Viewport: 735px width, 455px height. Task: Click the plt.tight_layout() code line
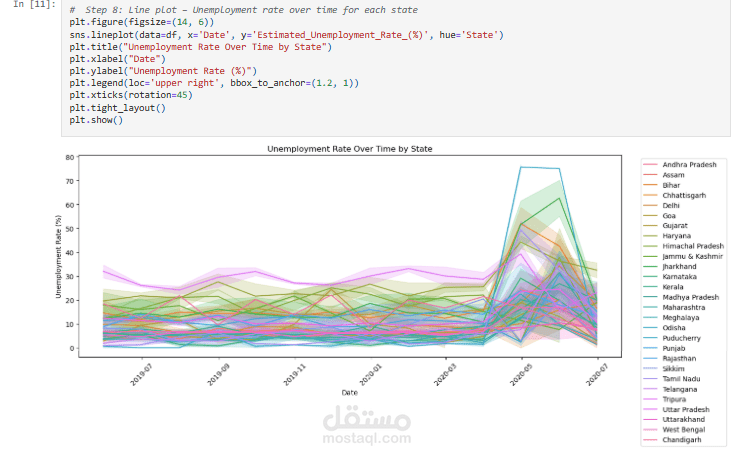pos(118,108)
